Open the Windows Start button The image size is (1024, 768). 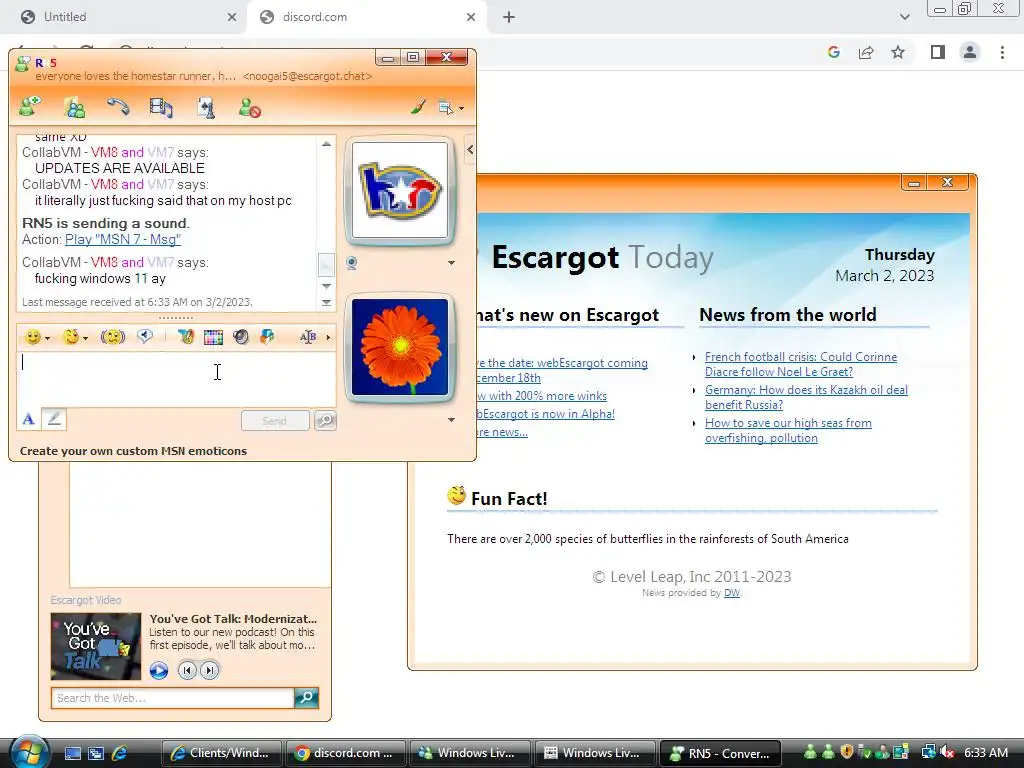(27, 752)
